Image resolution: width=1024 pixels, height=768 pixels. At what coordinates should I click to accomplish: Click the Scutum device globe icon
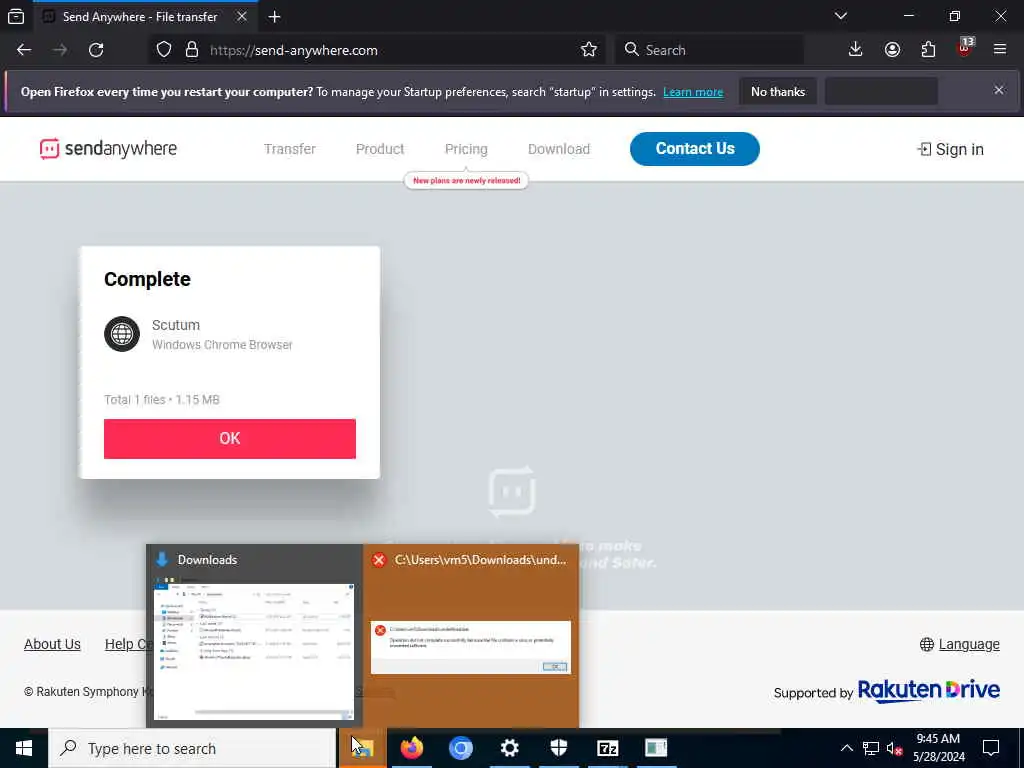[x=122, y=334]
